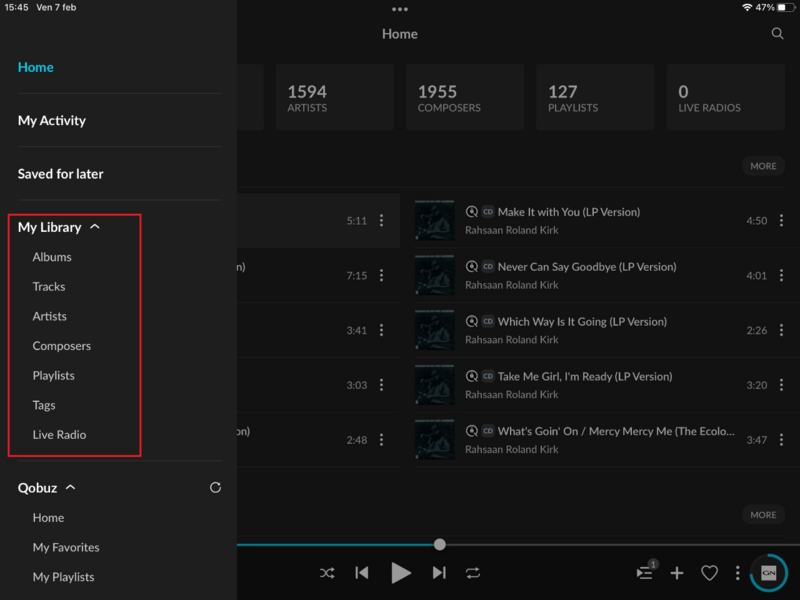Open the GN output selector icon
The image size is (800, 600).
[x=766, y=573]
